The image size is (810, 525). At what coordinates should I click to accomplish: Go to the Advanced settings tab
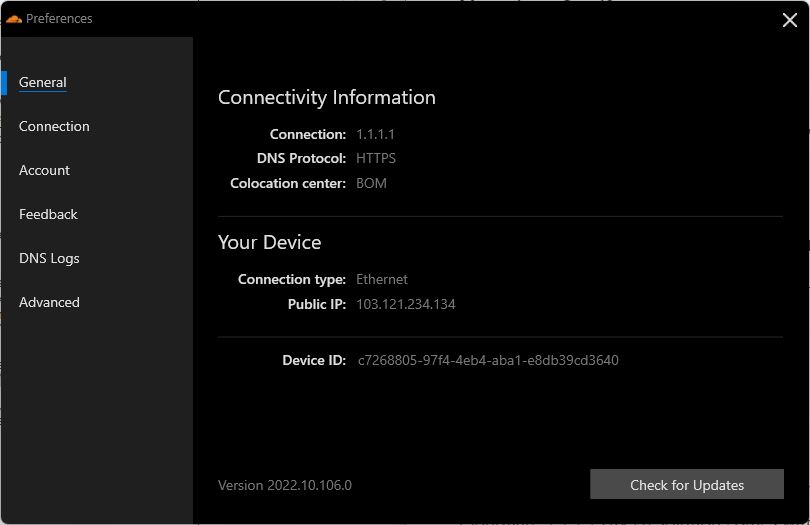pyautogui.click(x=49, y=302)
